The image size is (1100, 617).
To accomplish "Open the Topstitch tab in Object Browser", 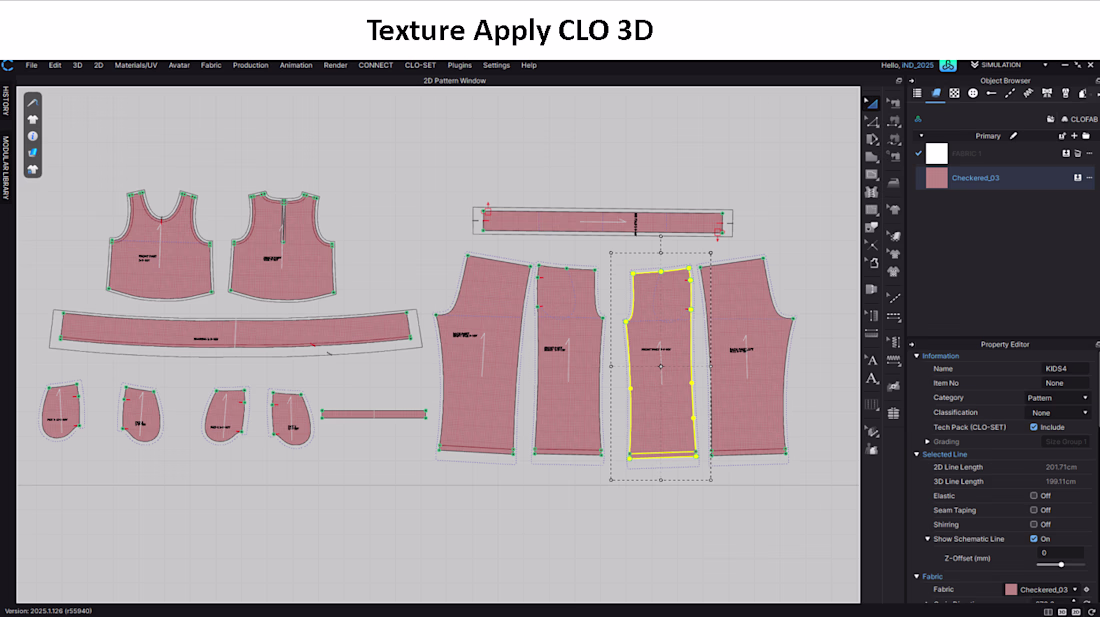I will click(1010, 93).
